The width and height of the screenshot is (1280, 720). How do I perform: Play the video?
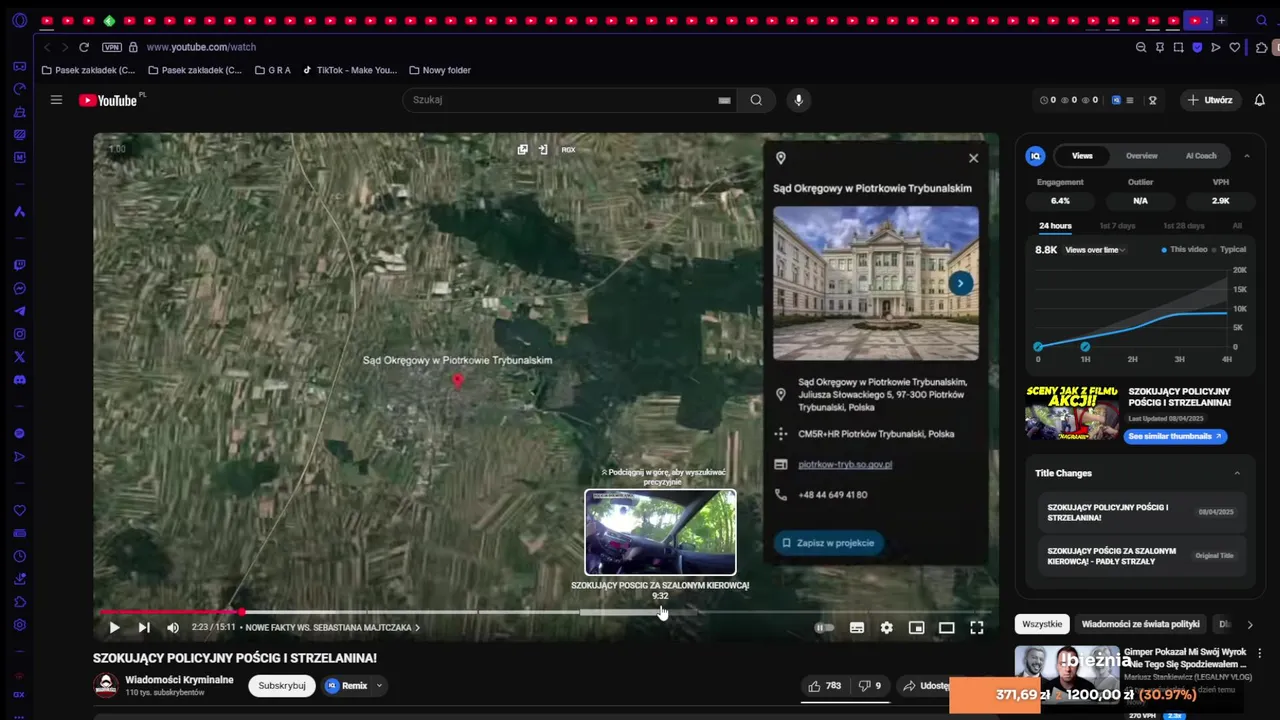[x=114, y=628]
